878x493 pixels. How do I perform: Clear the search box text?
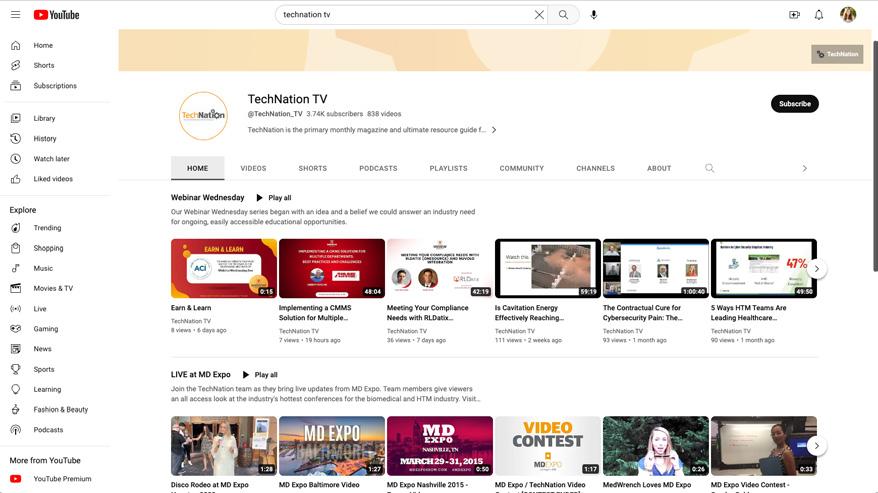539,15
